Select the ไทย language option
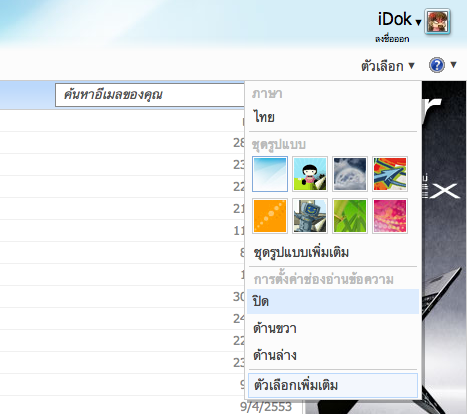The width and height of the screenshot is (467, 414). pos(264,117)
